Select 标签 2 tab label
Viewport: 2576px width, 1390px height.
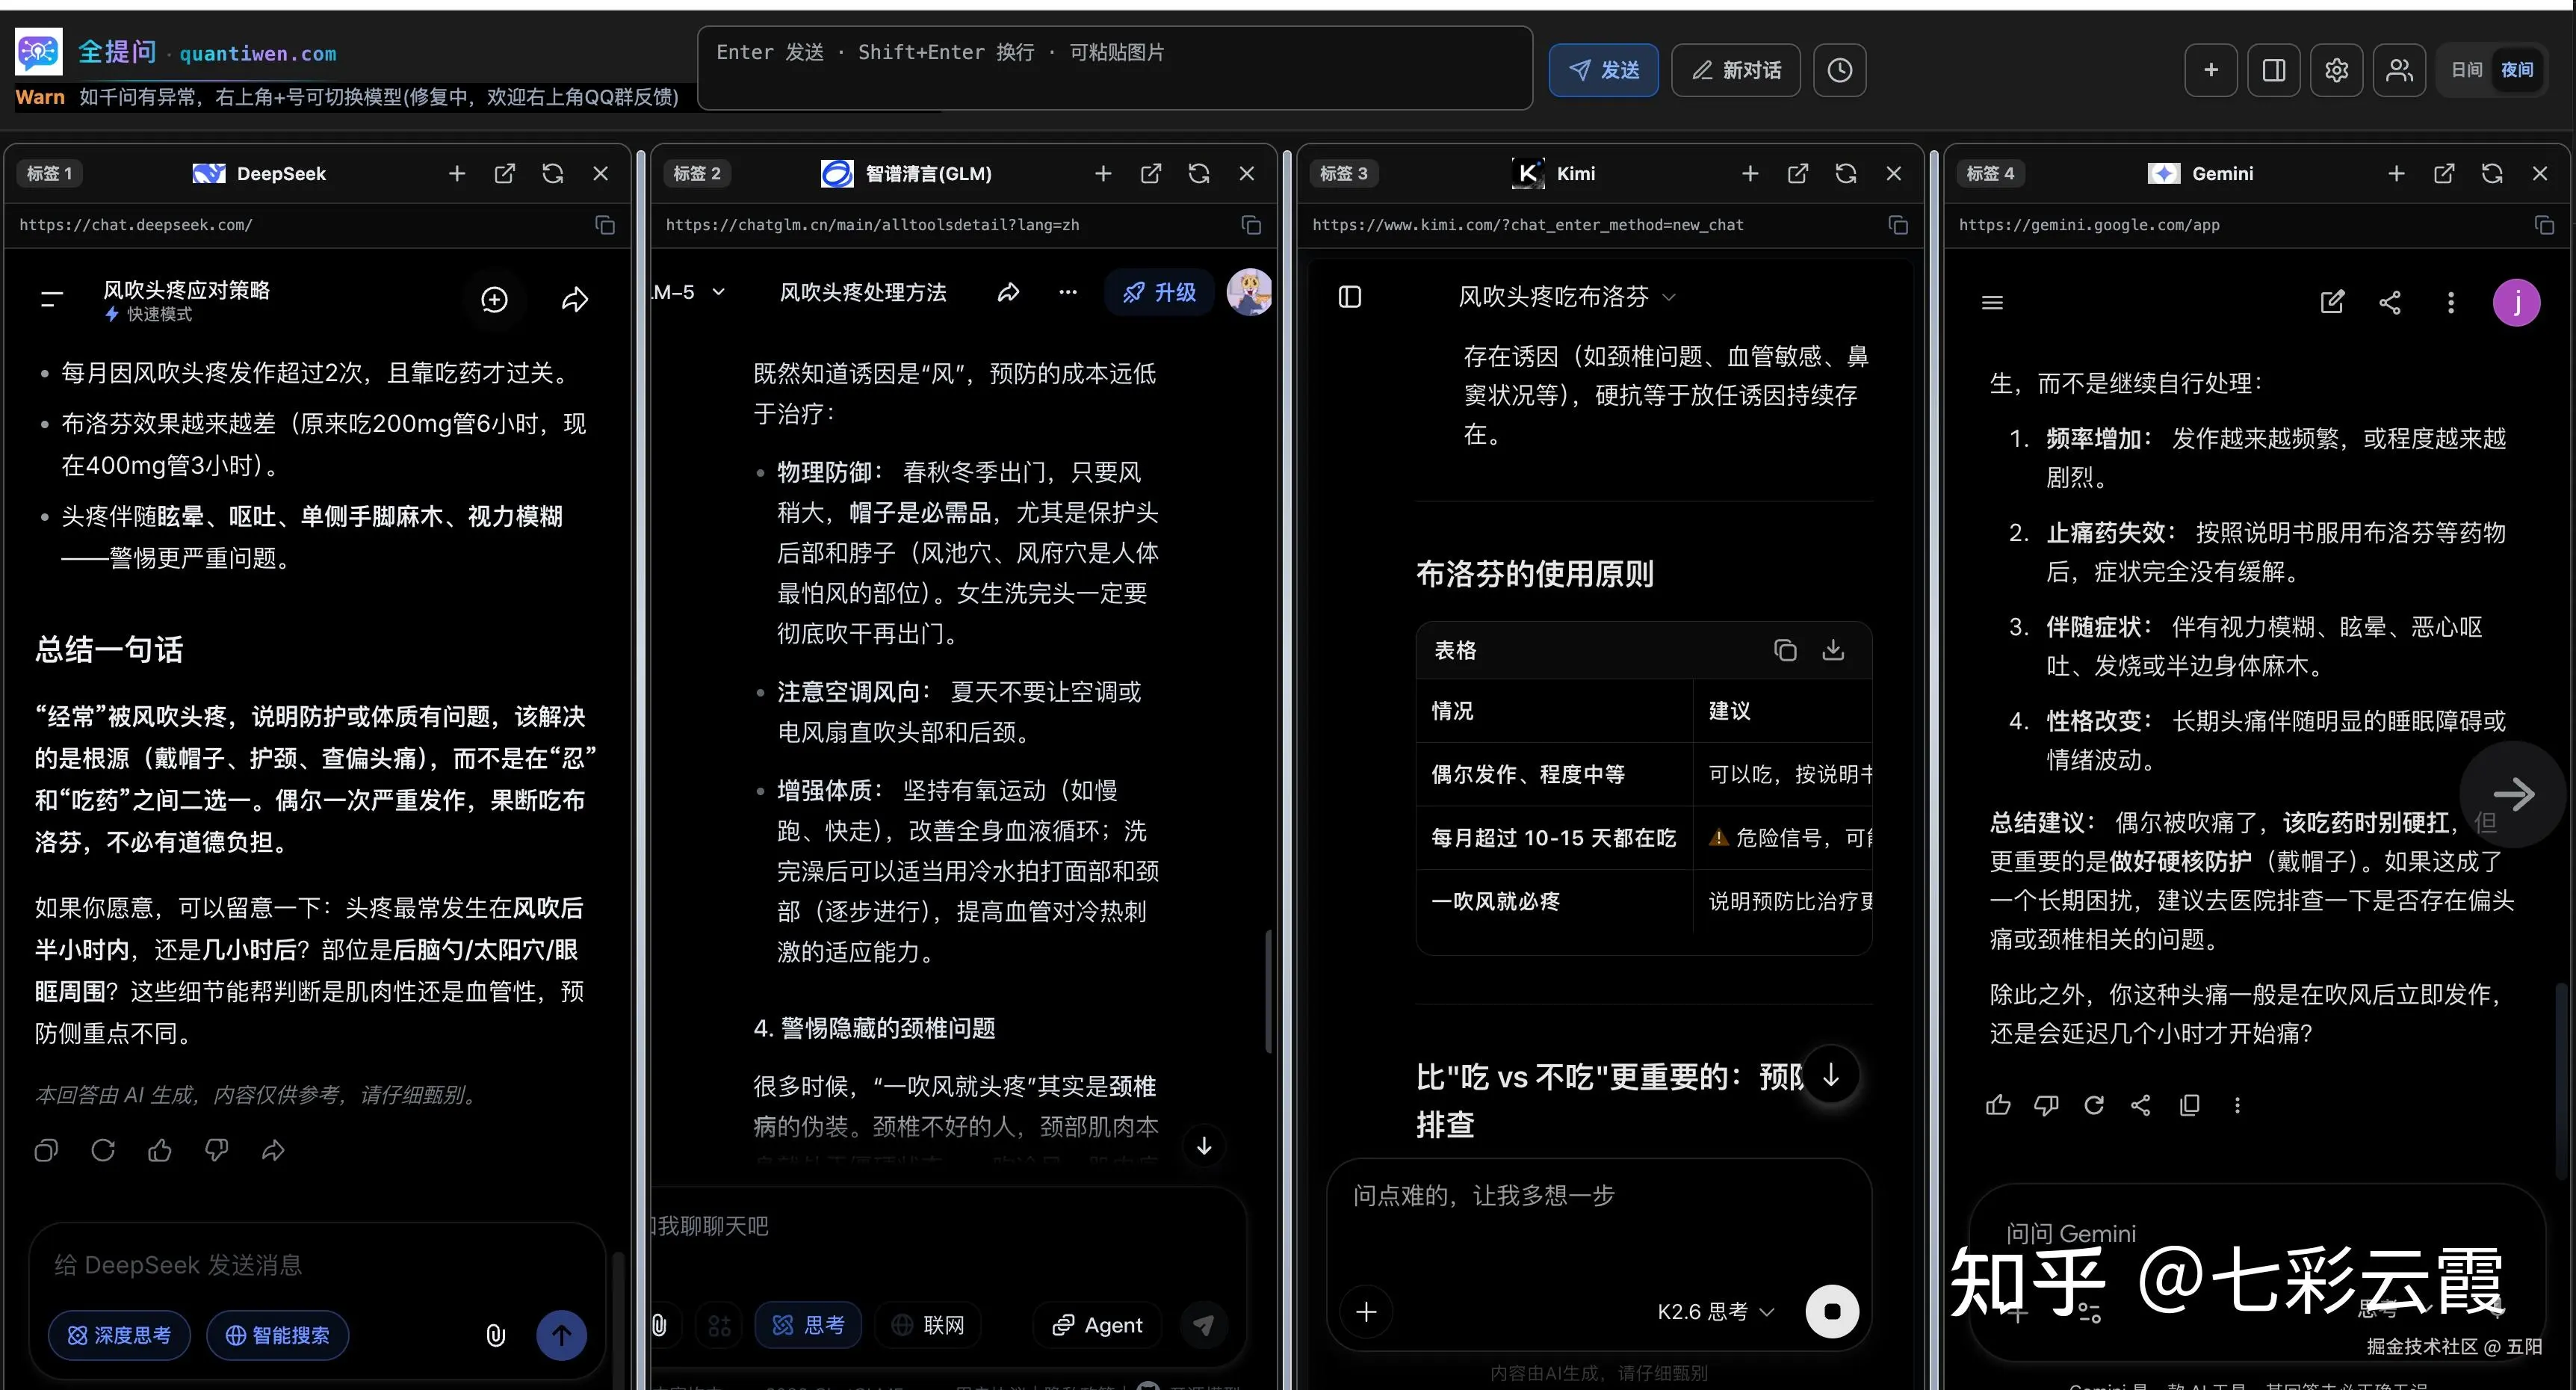point(696,173)
